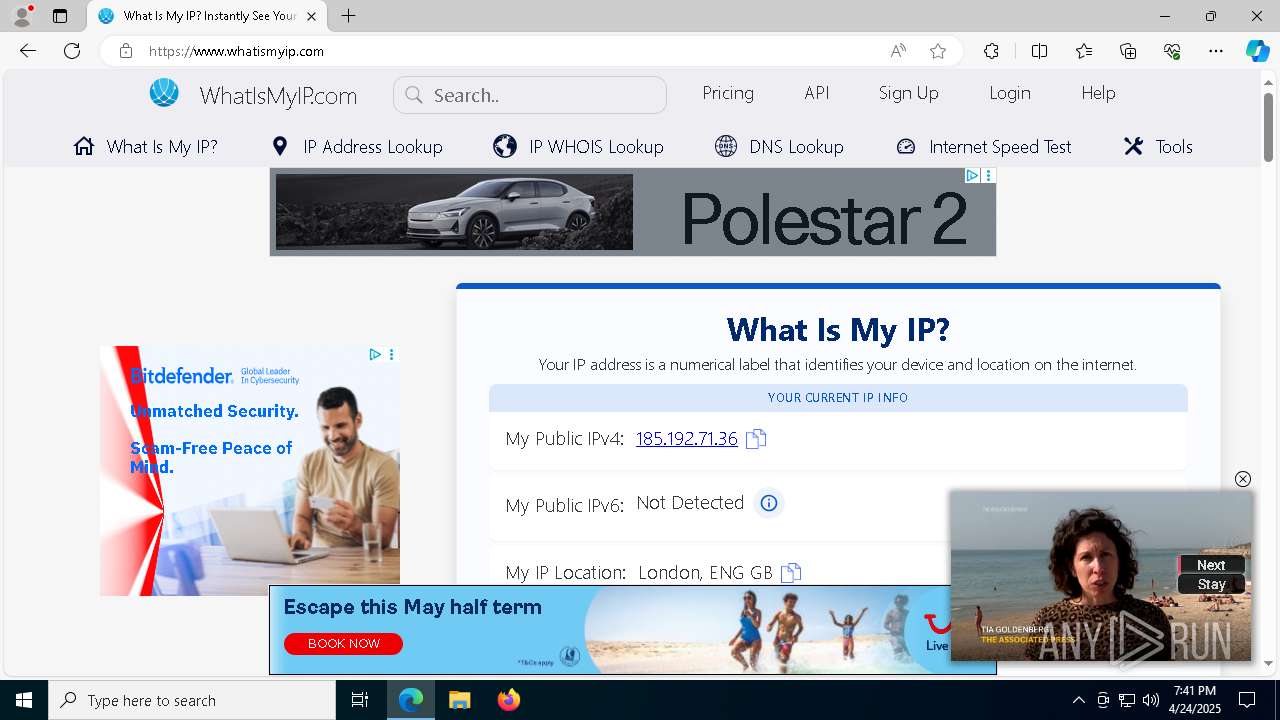Open the Polestar 2 banner ad
The width and height of the screenshot is (1280, 720).
[633, 212]
